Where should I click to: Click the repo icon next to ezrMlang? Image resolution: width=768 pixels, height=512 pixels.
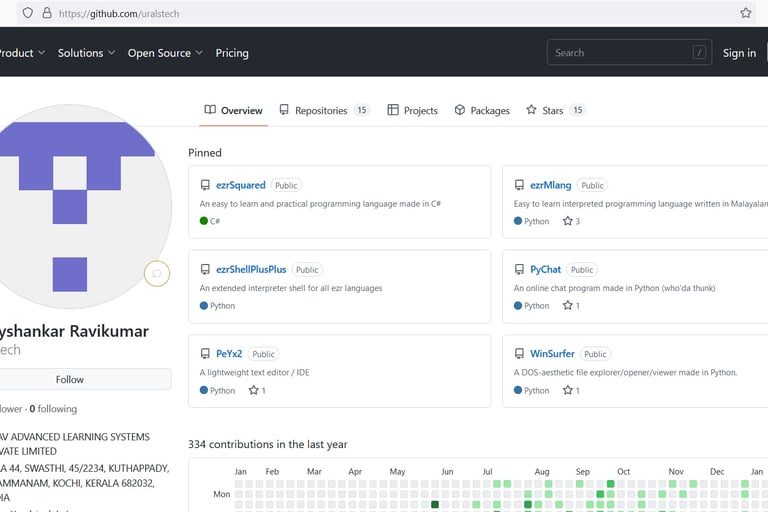coord(519,185)
